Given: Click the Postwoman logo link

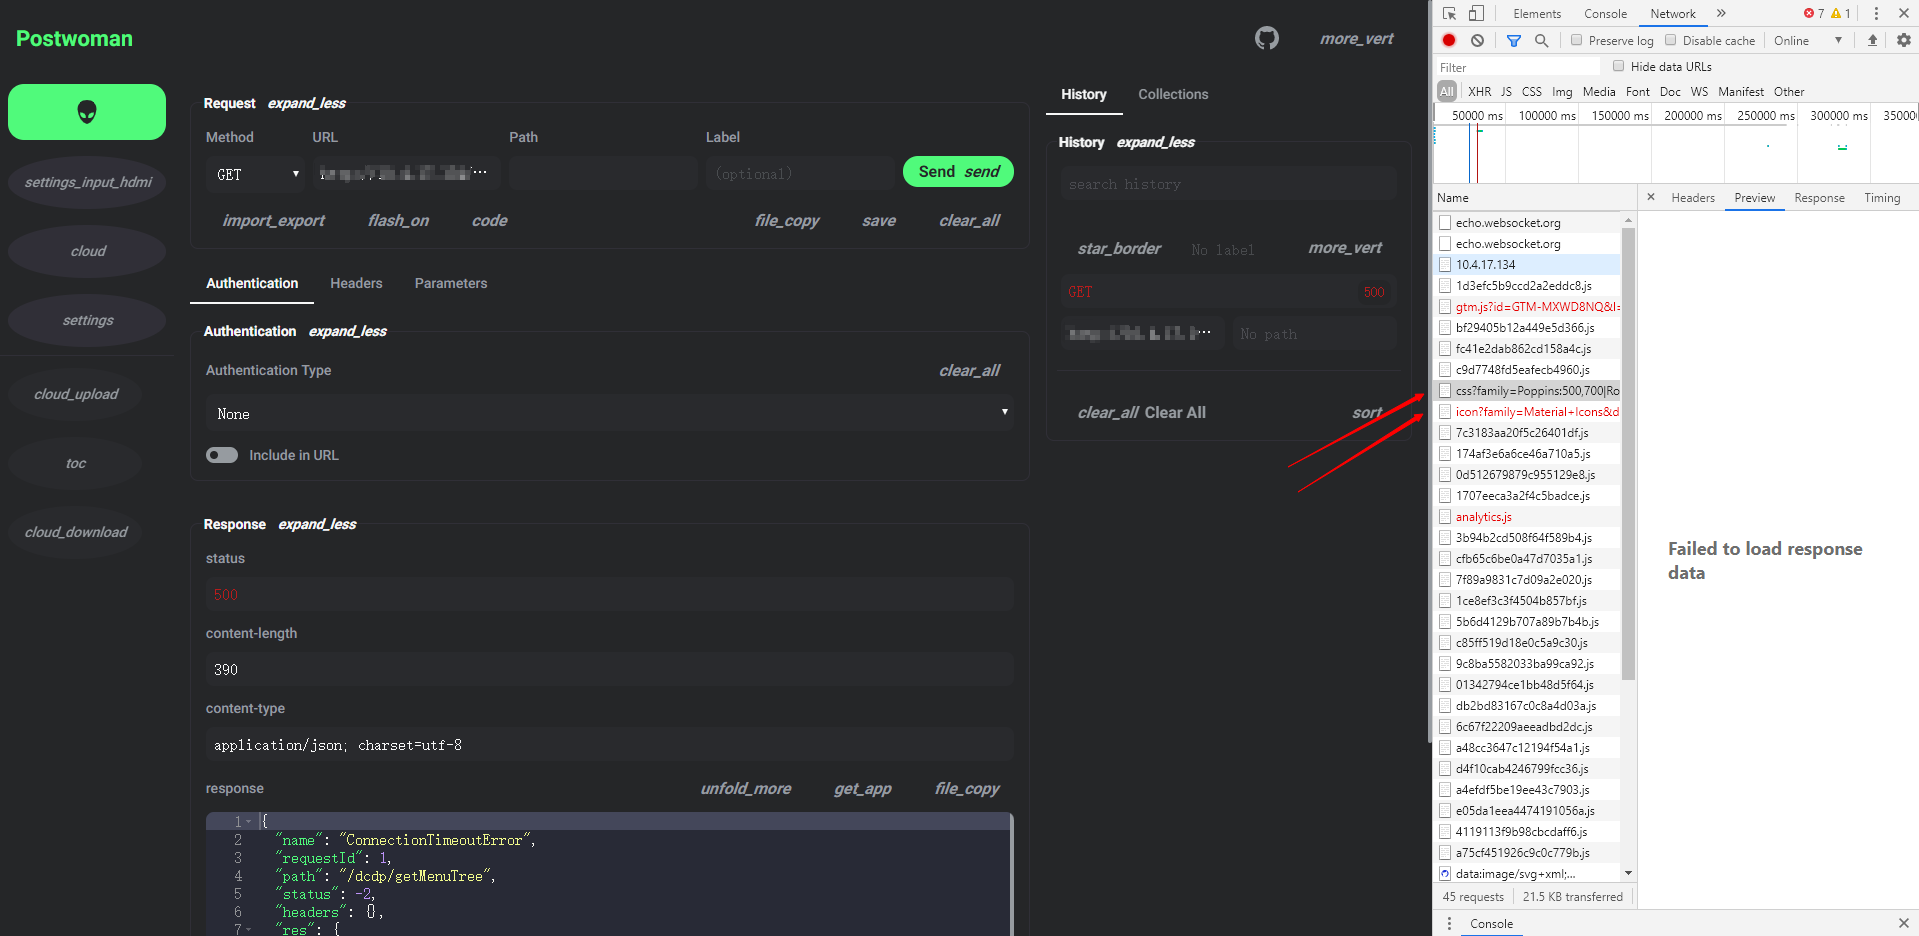Looking at the screenshot, I should point(74,39).
